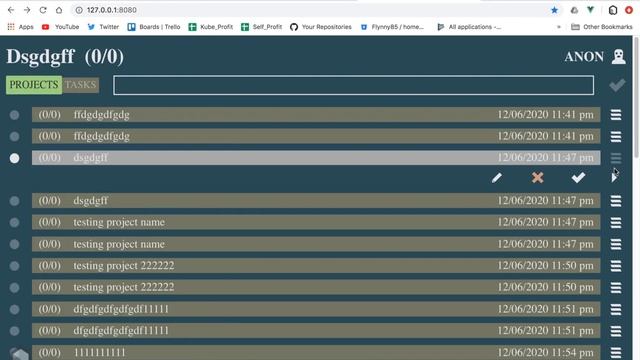Select the circle of the first ffdgdgdfgdg row
640x360 pixels.
[14, 115]
